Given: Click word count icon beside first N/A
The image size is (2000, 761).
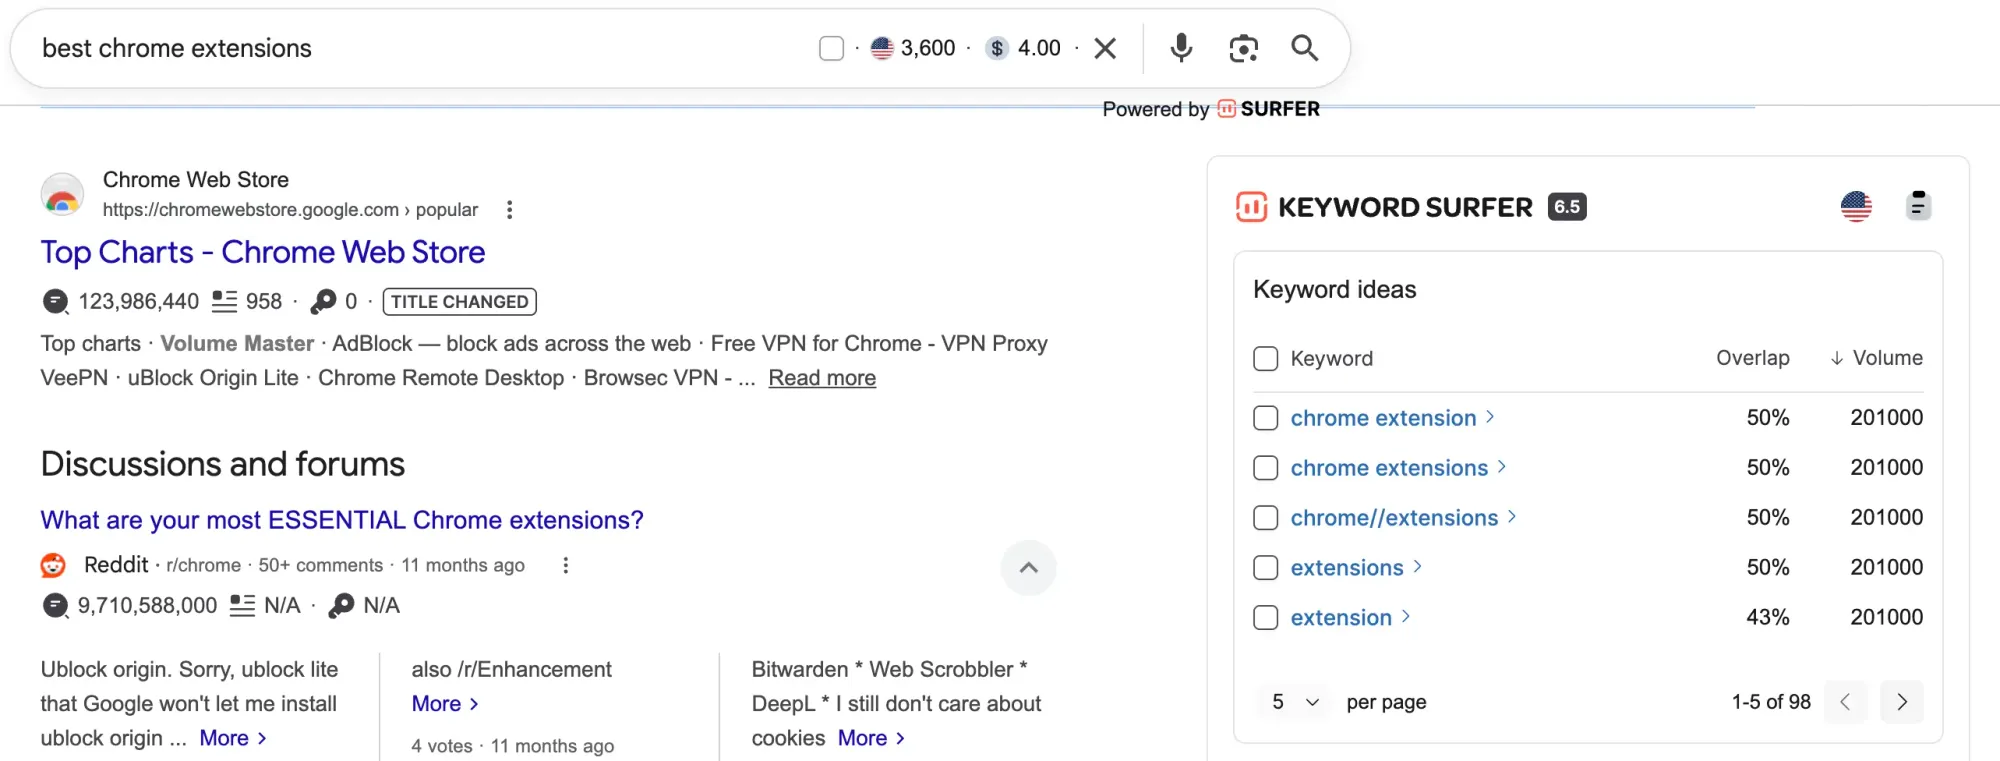Looking at the screenshot, I should click(242, 605).
